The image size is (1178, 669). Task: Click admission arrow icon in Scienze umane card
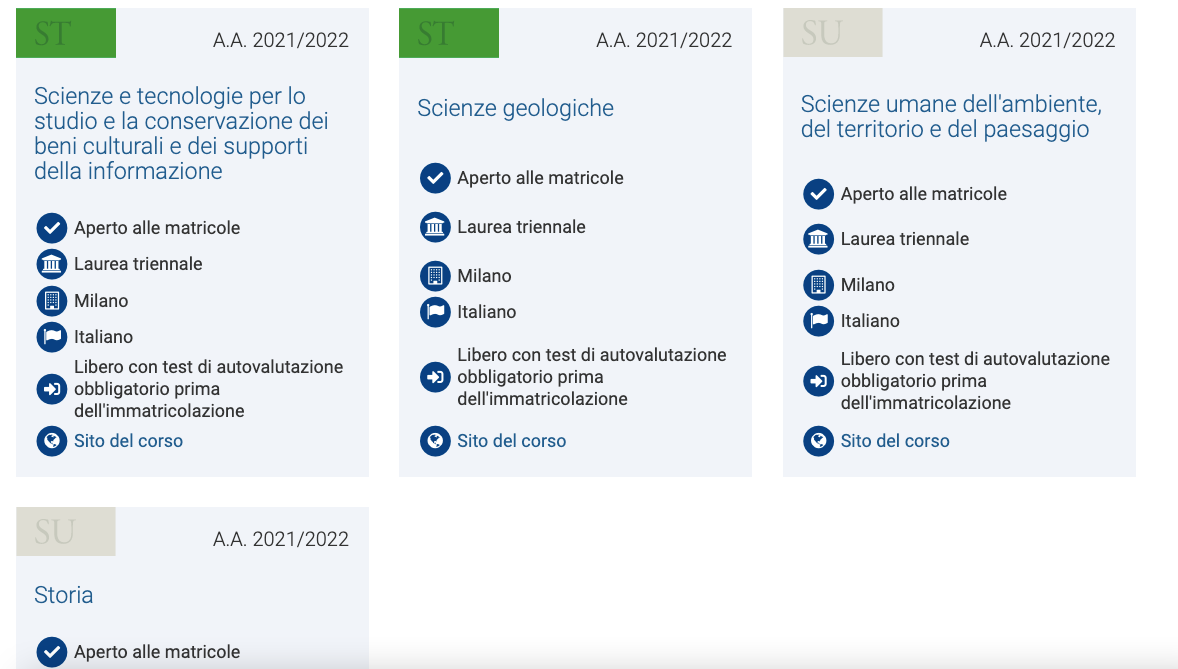coord(818,381)
